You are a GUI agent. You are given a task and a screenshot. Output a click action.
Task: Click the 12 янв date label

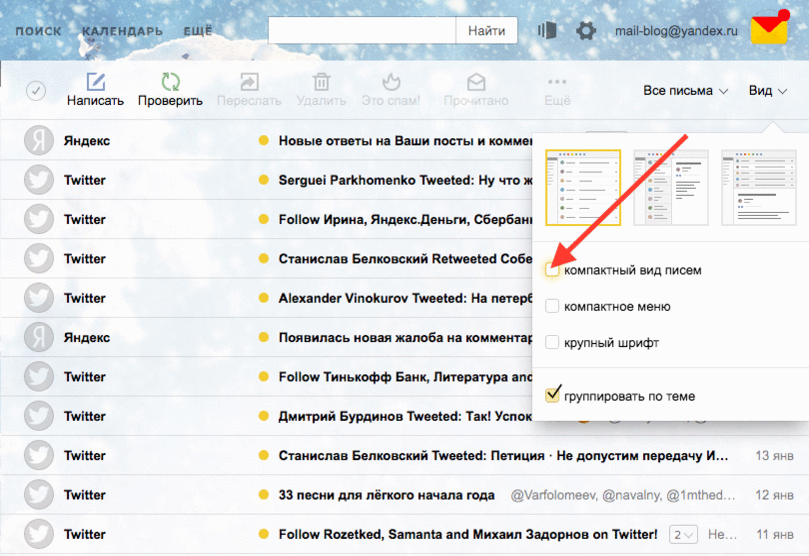774,495
